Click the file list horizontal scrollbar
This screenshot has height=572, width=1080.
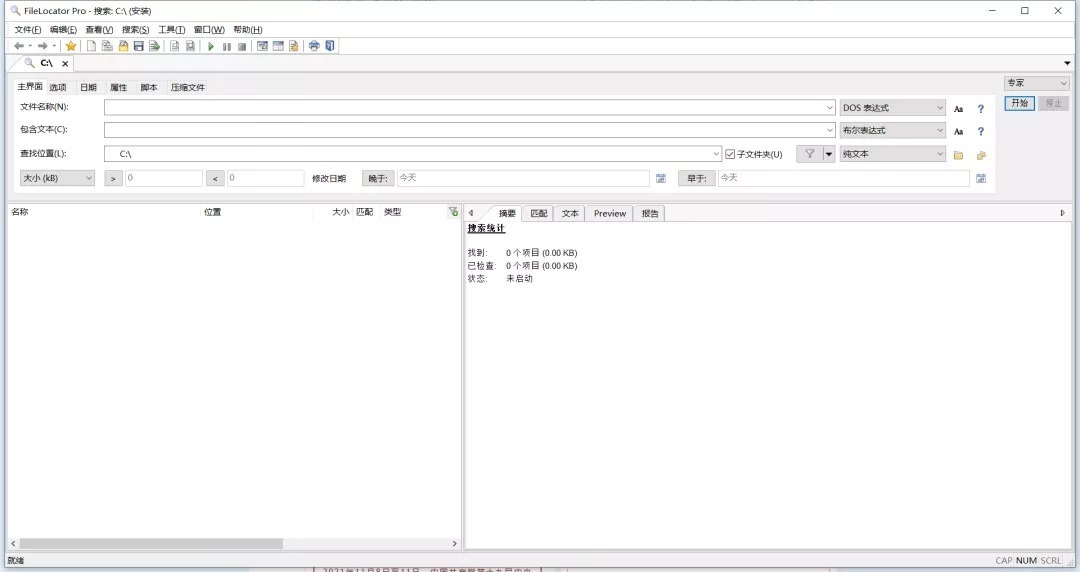click(150, 543)
